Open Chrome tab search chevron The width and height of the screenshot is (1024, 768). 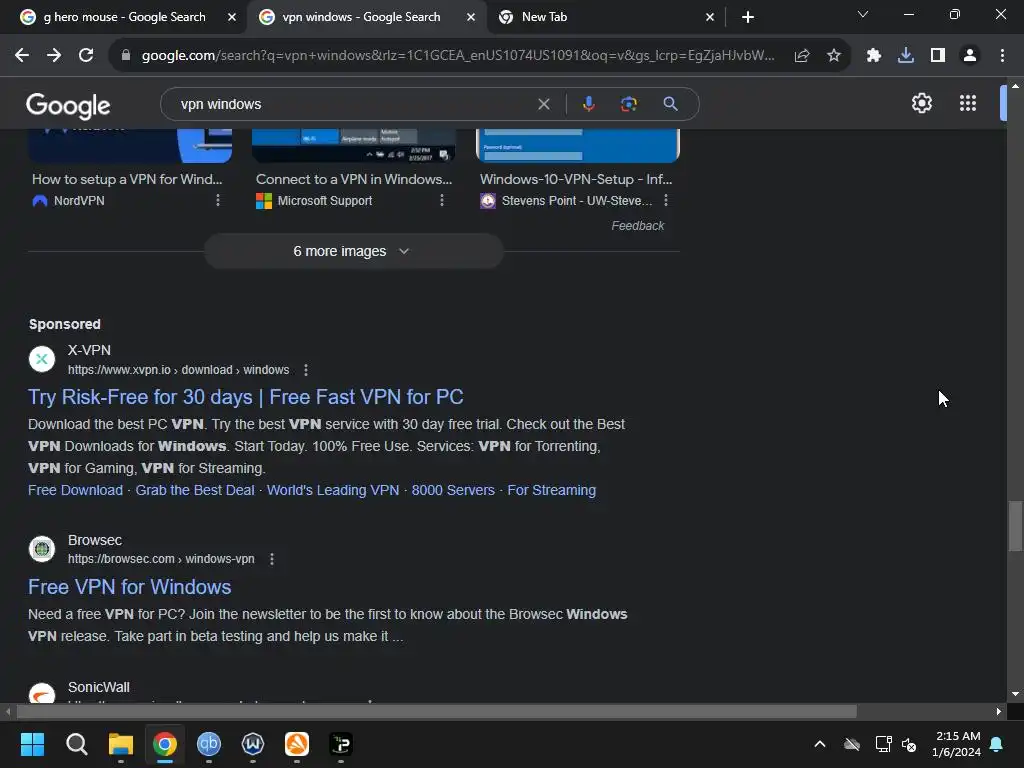coord(863,14)
